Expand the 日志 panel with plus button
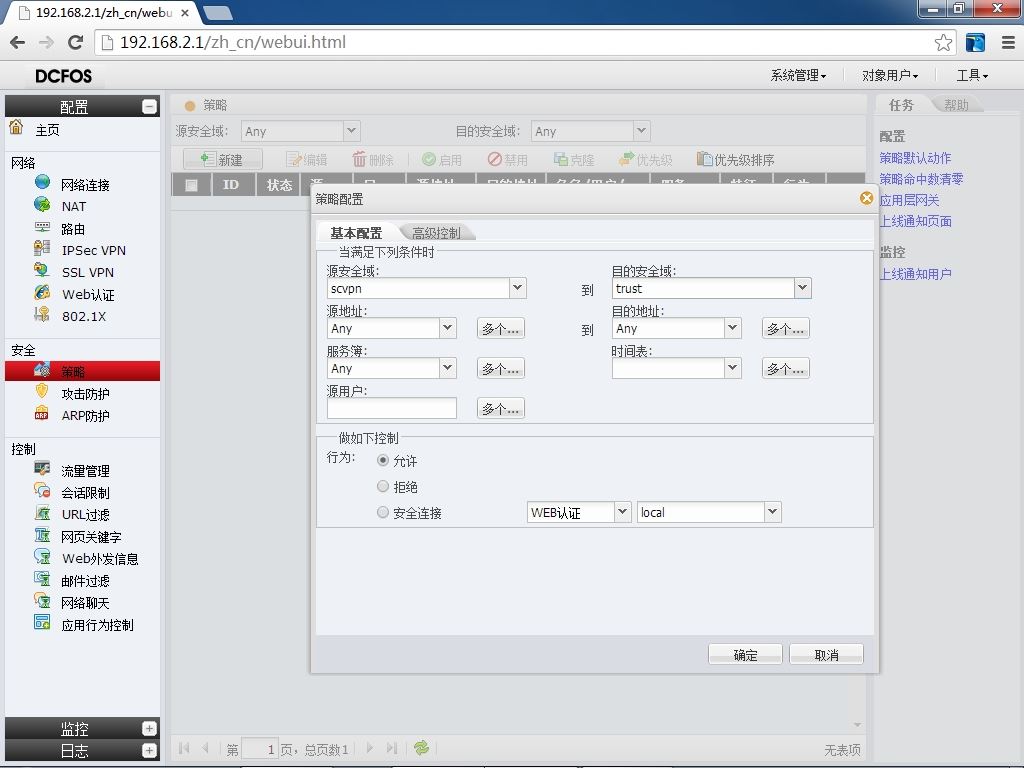The width and height of the screenshot is (1024, 768). (x=150, y=750)
